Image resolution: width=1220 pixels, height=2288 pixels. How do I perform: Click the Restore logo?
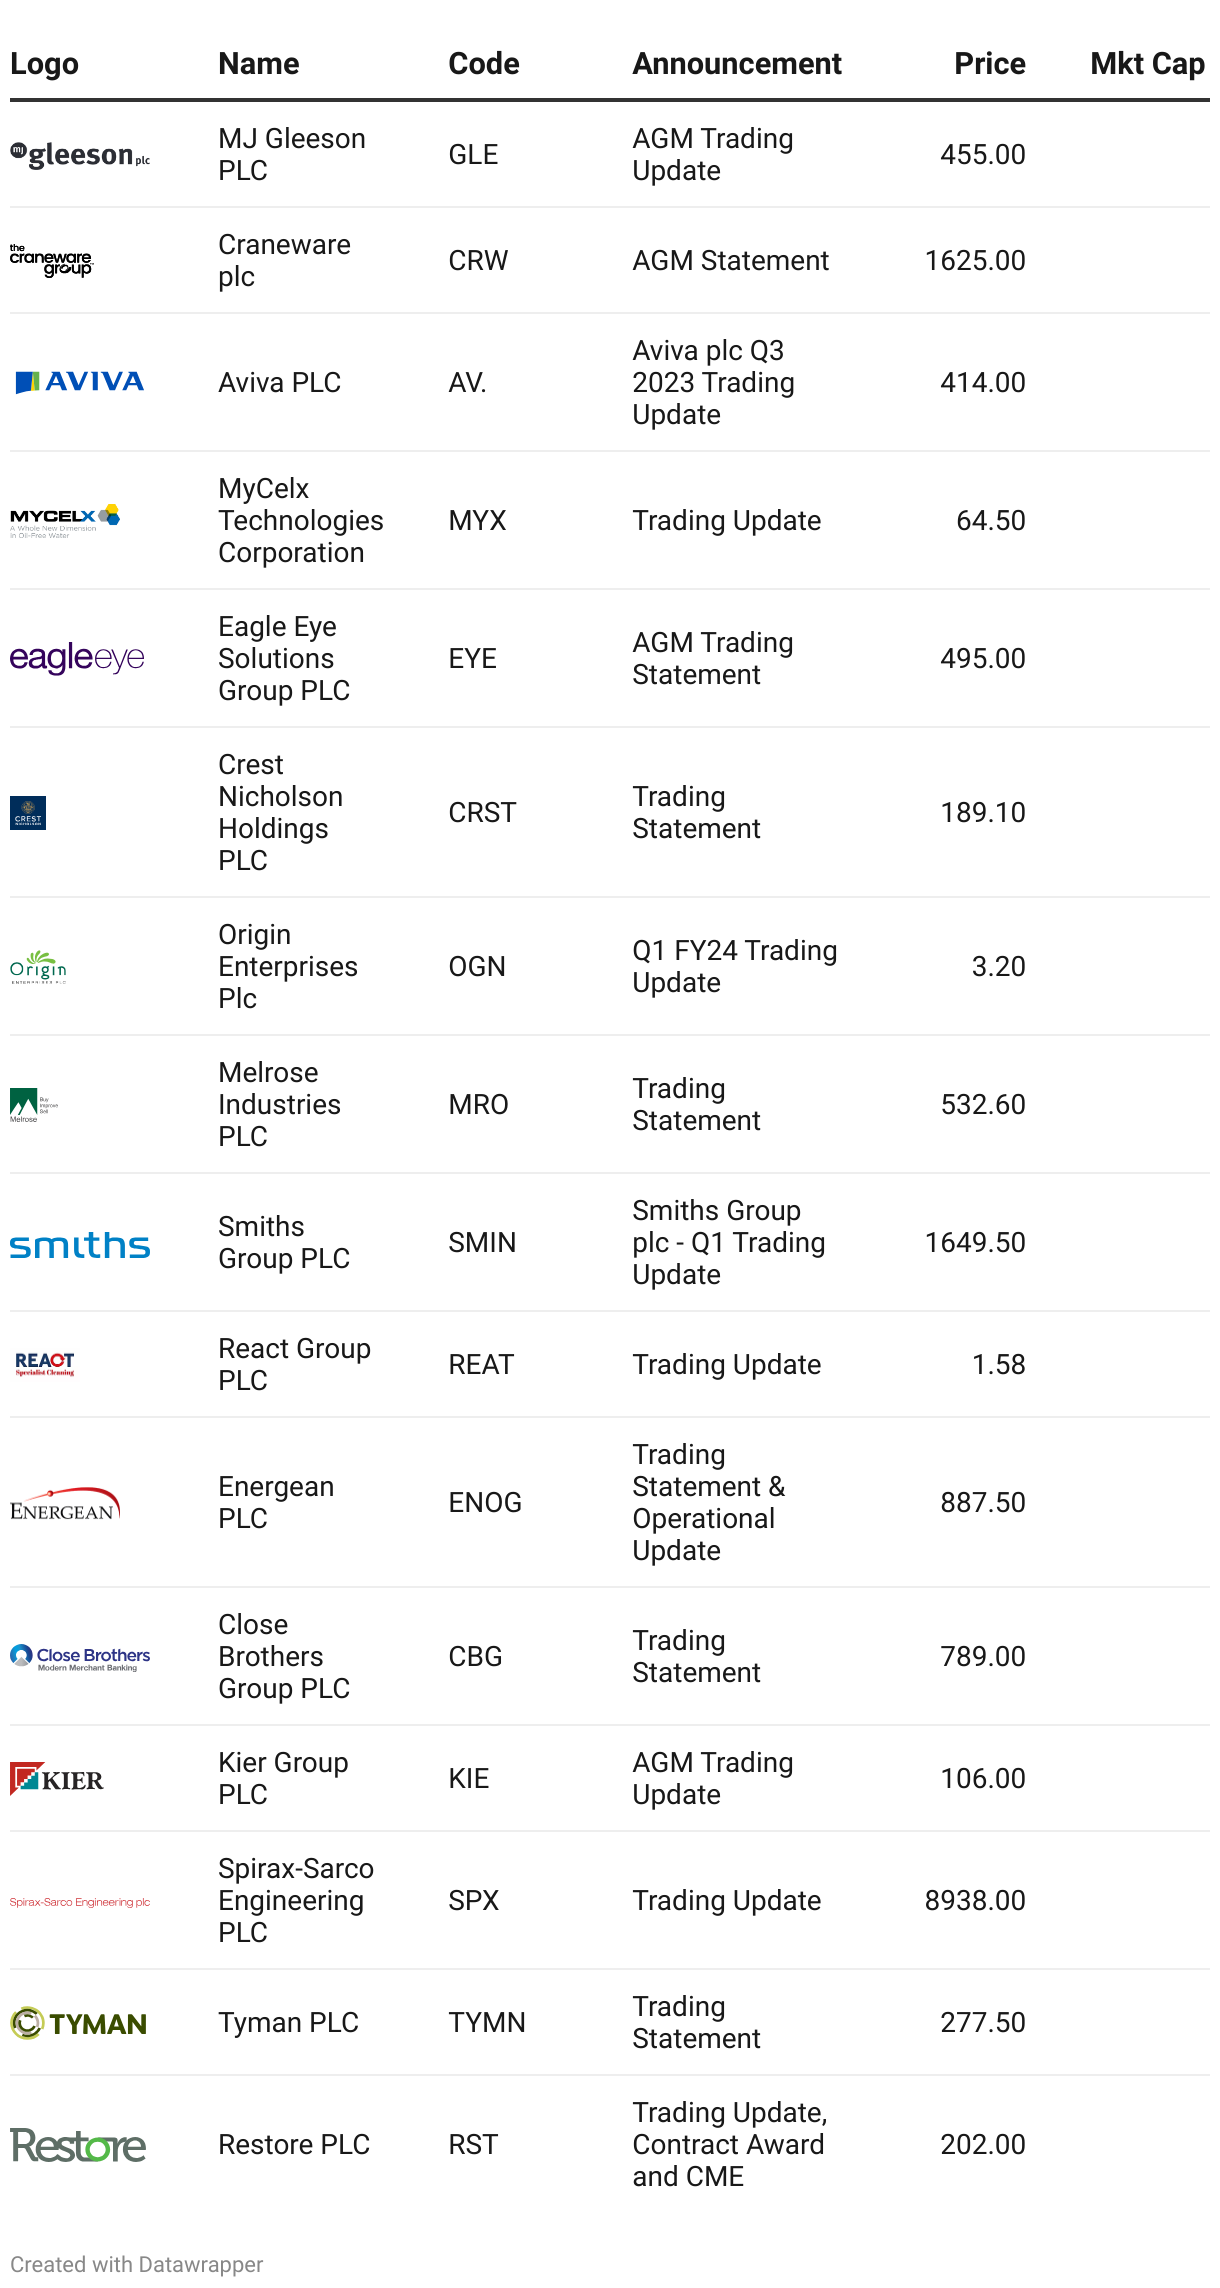(78, 2145)
